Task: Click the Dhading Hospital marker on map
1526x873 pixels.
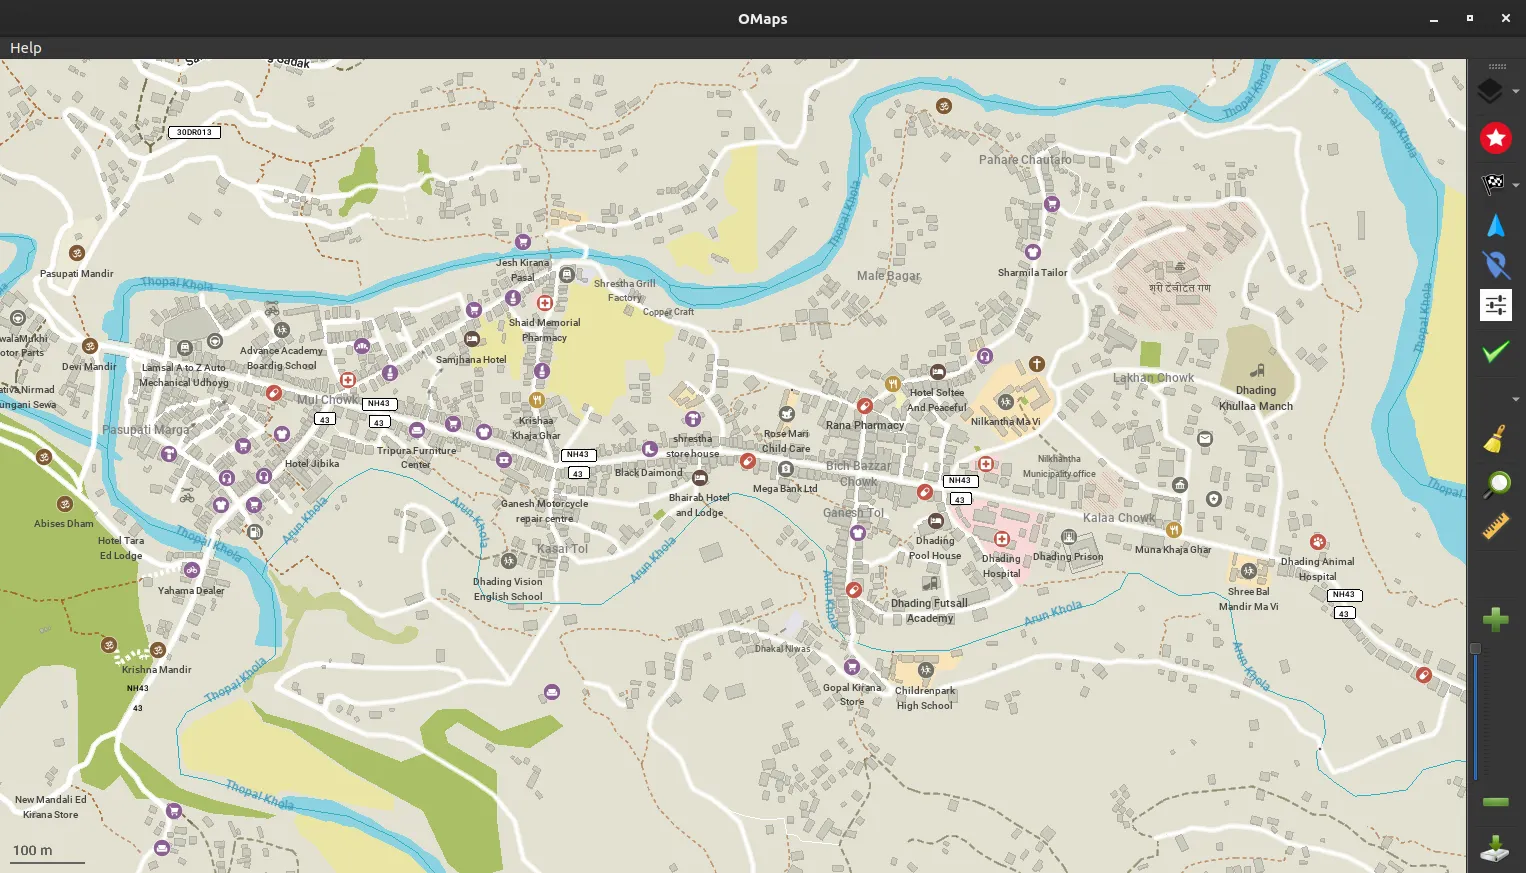Action: pyautogui.click(x=1001, y=540)
